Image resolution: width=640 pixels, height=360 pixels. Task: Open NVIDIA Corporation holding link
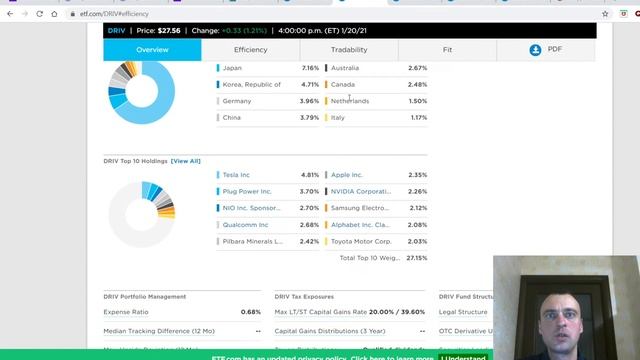361,191
